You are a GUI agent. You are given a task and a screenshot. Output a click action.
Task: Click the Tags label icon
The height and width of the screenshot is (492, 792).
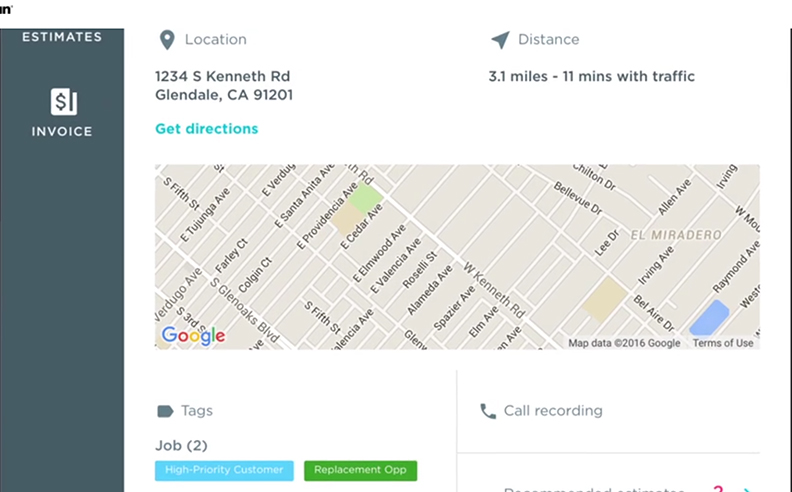pyautogui.click(x=166, y=411)
